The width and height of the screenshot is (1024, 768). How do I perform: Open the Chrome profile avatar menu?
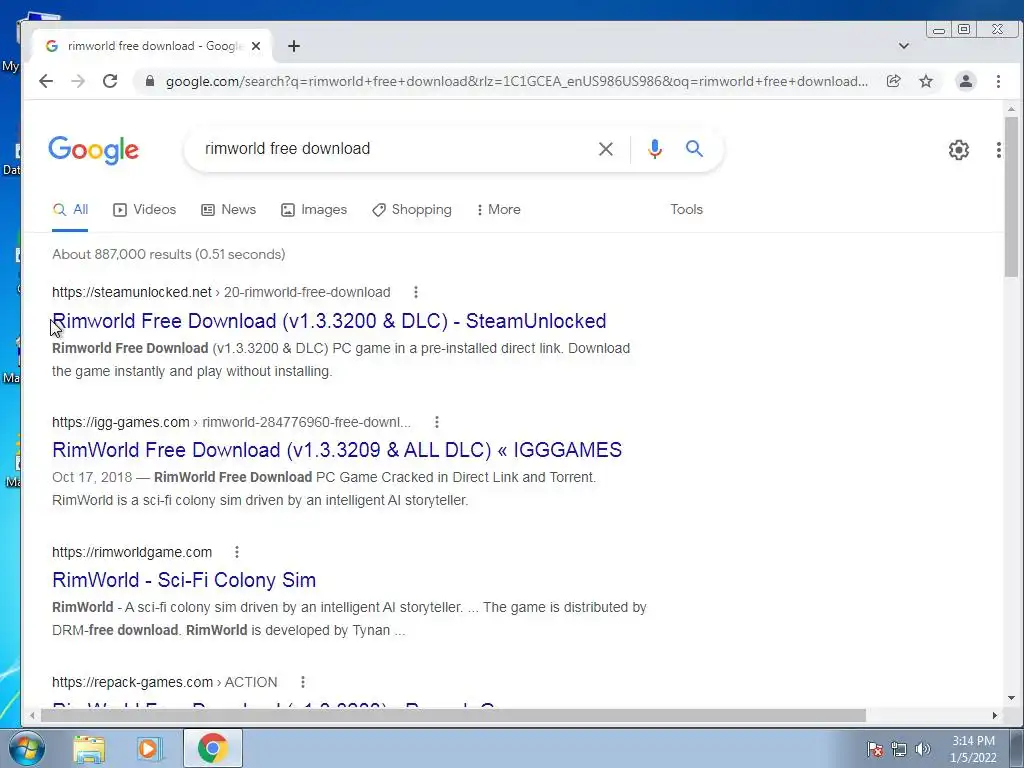(965, 81)
